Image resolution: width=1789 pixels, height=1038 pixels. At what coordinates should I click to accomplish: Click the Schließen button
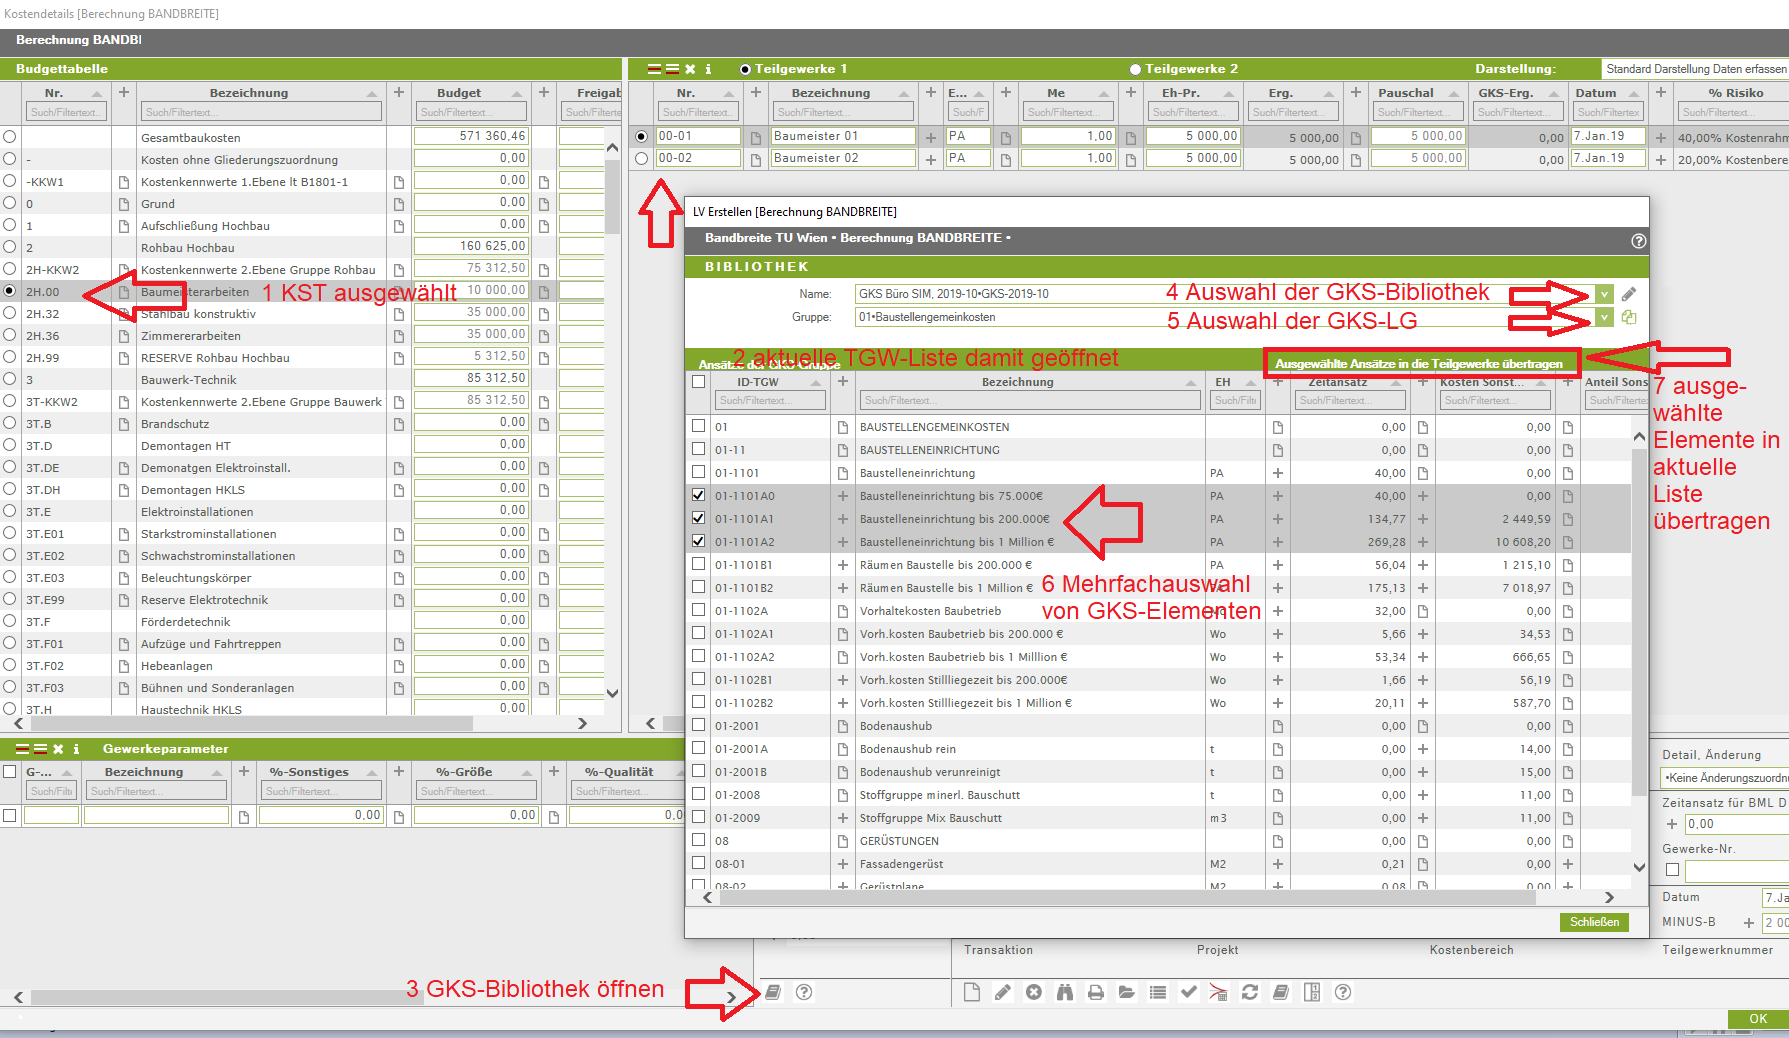[1594, 922]
